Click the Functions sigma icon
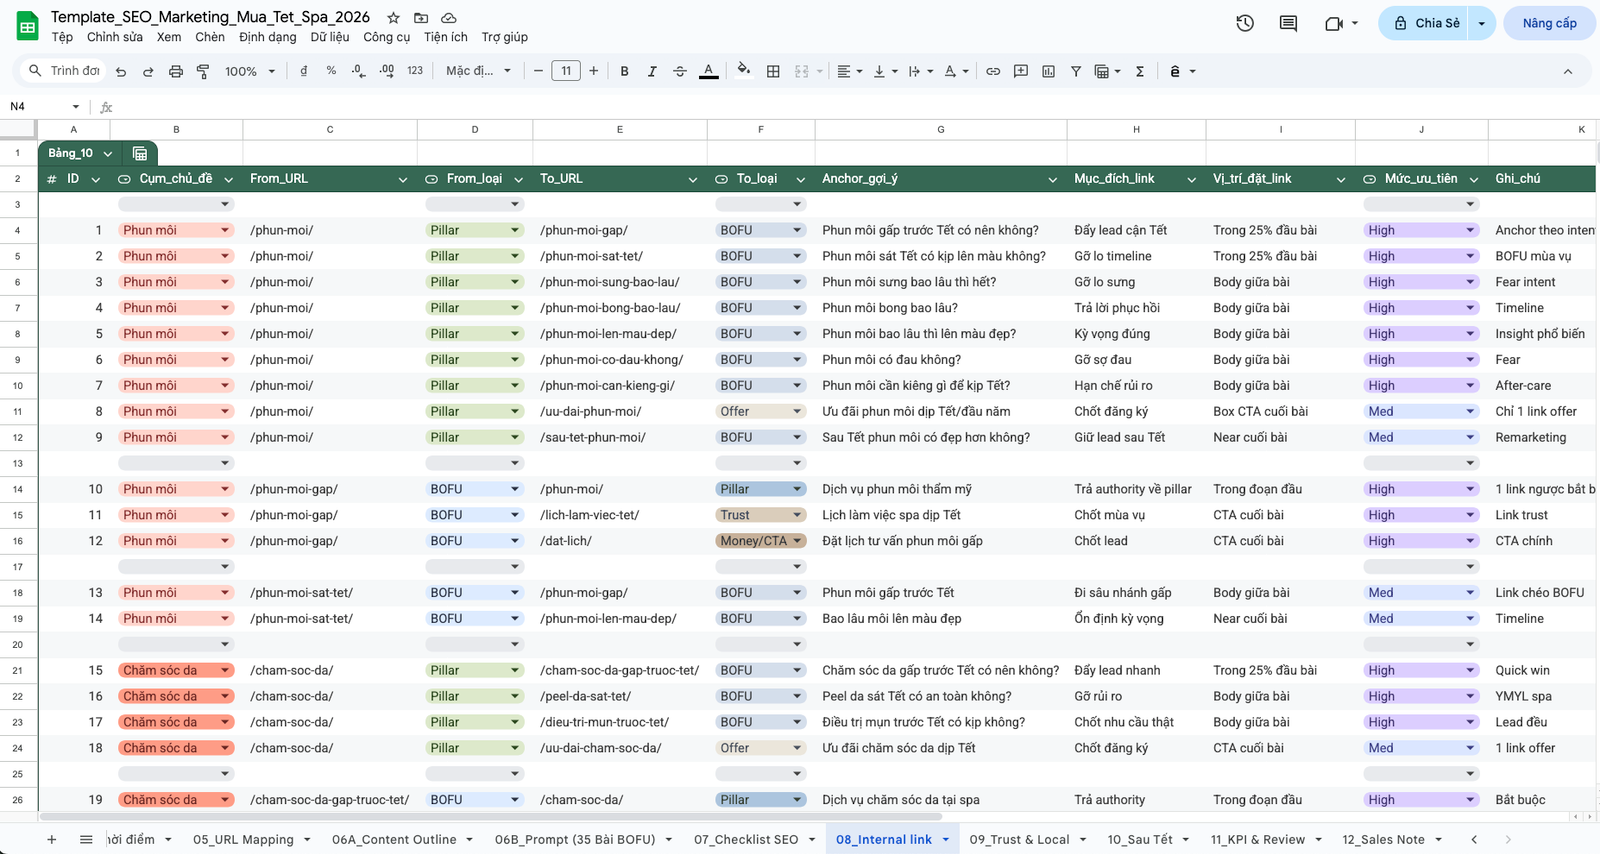The width and height of the screenshot is (1600, 854). tap(1140, 71)
